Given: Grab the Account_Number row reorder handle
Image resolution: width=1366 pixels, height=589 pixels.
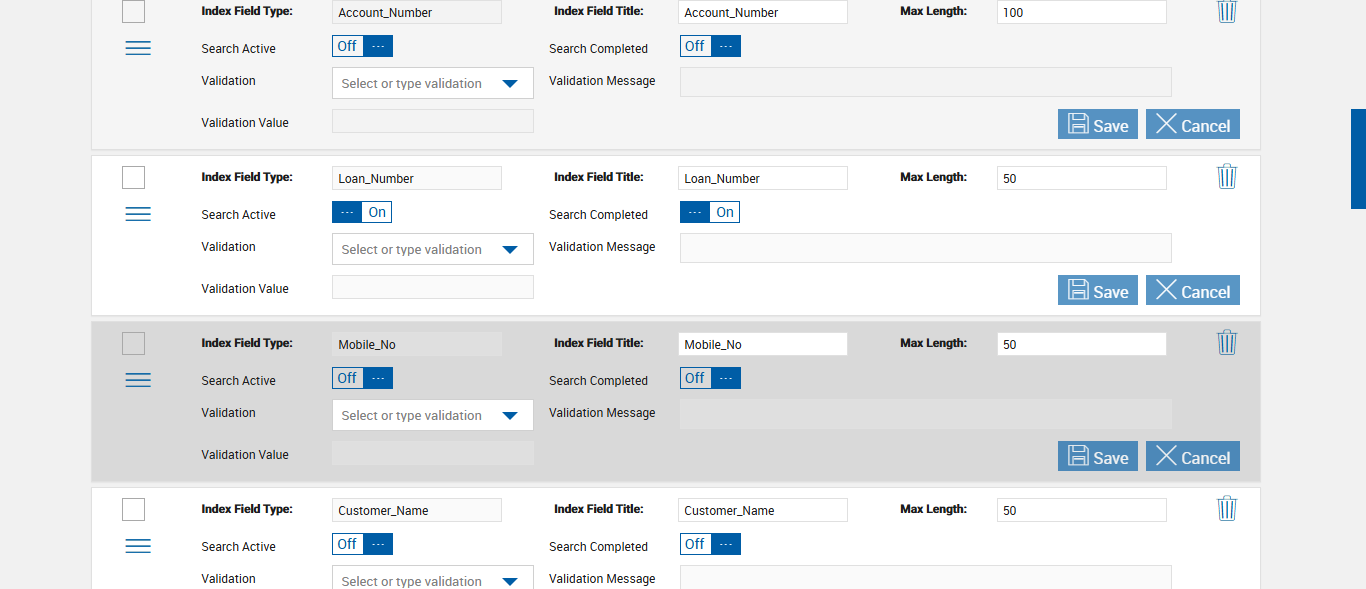Looking at the screenshot, I should [138, 48].
